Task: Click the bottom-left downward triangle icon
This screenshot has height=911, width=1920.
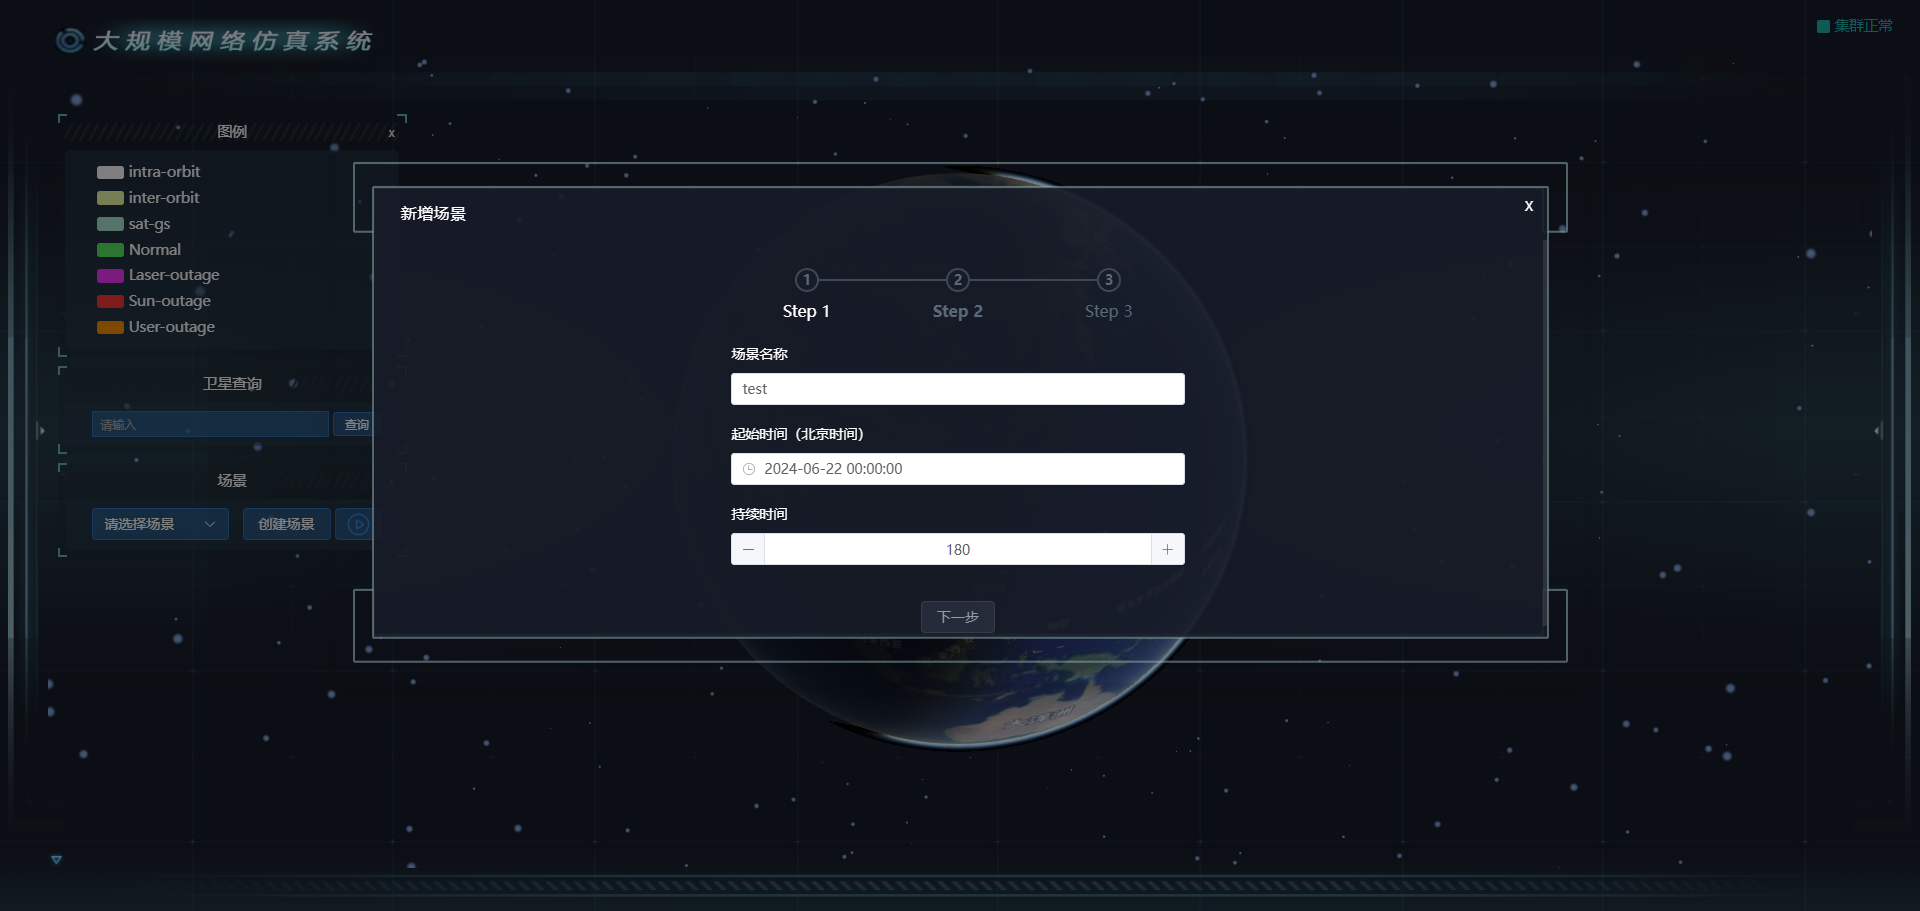Action: click(x=56, y=860)
